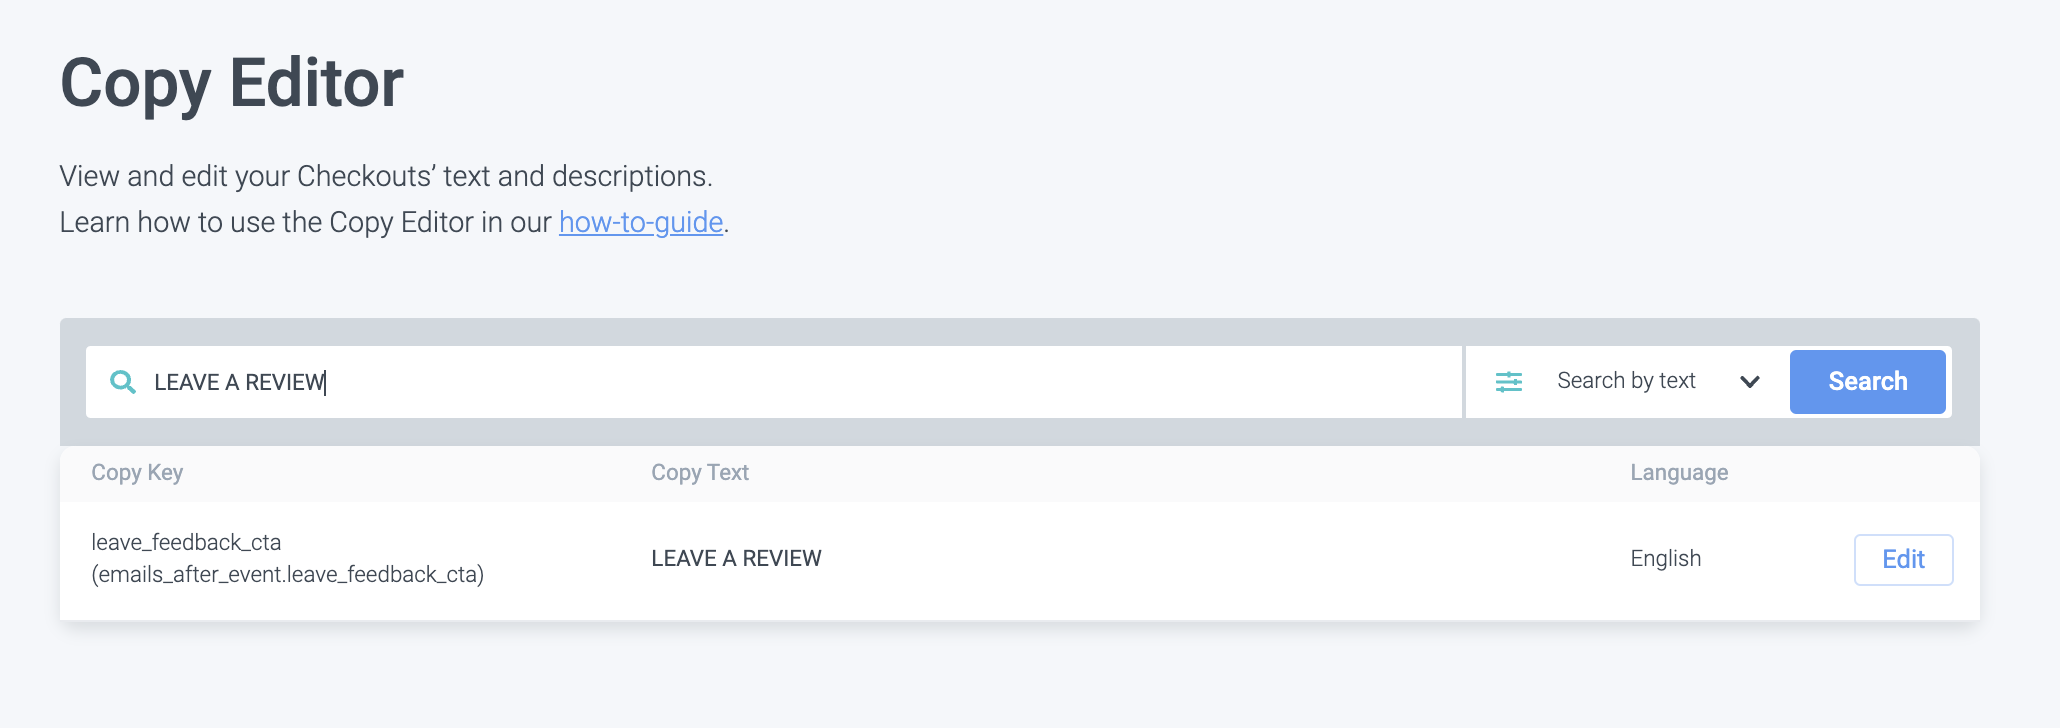This screenshot has width=2060, height=728.
Task: Click the English language cell
Action: [1665, 559]
